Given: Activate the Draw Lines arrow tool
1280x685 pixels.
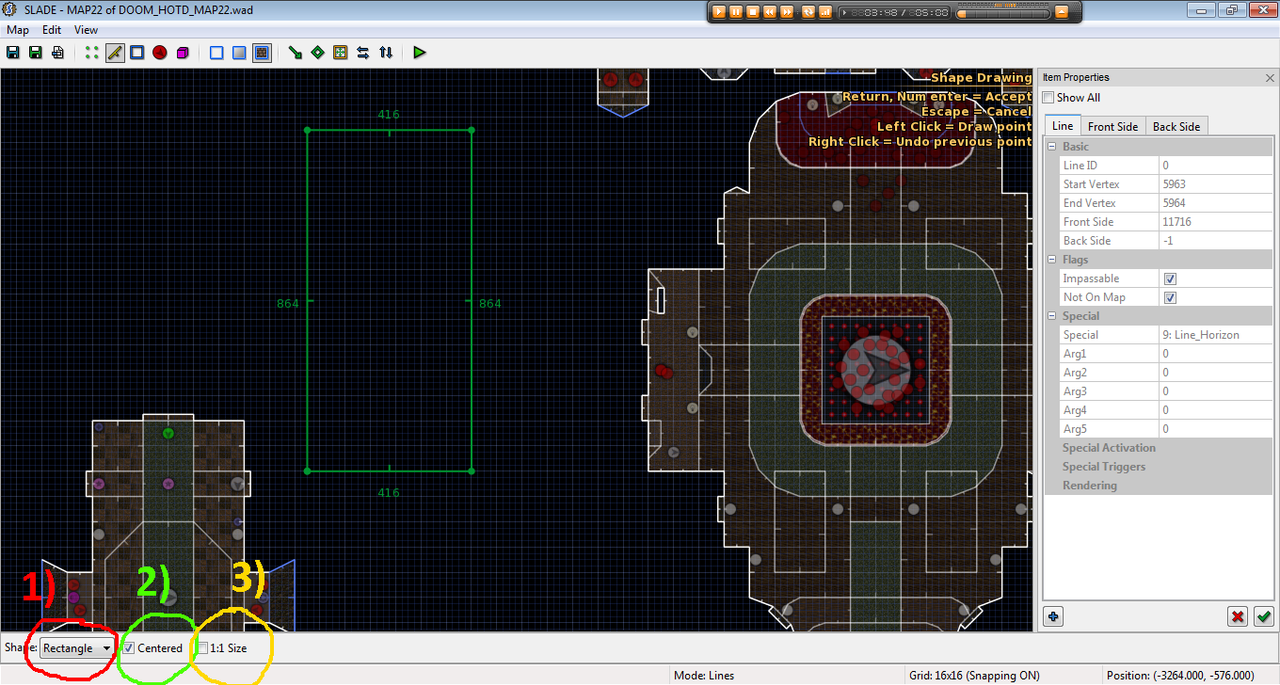Looking at the screenshot, I should point(295,52).
